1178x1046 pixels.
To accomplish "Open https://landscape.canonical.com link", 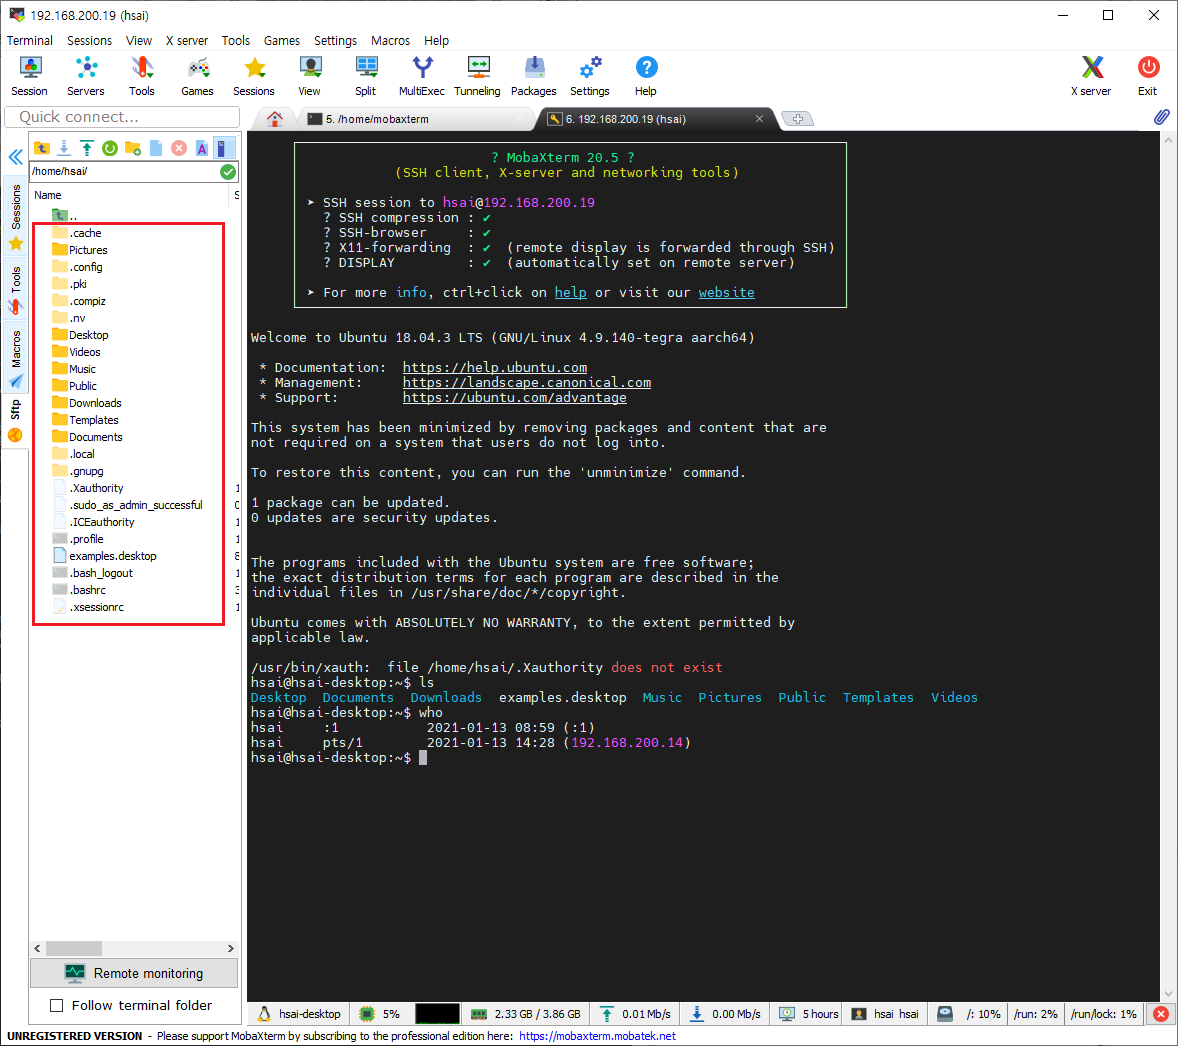I will pyautogui.click(x=527, y=382).
